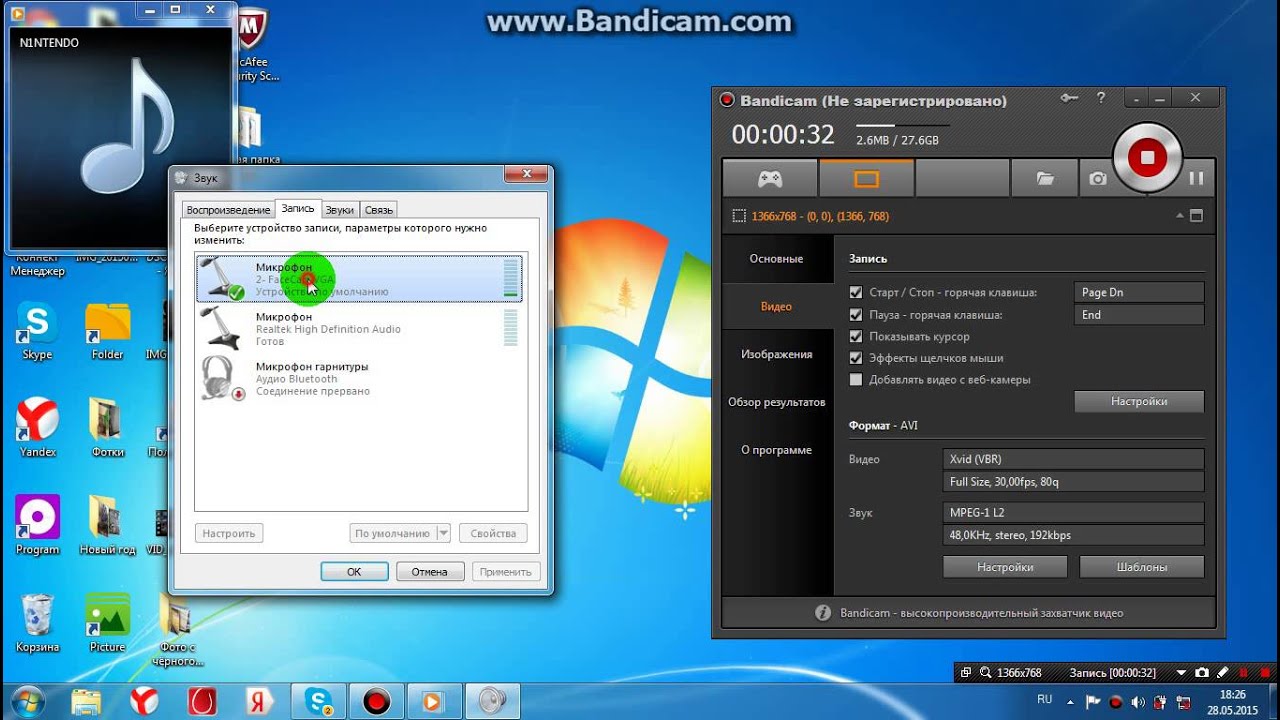Take a screenshot with Bandicam camera icon
This screenshot has height=720, width=1280.
coord(1098,179)
